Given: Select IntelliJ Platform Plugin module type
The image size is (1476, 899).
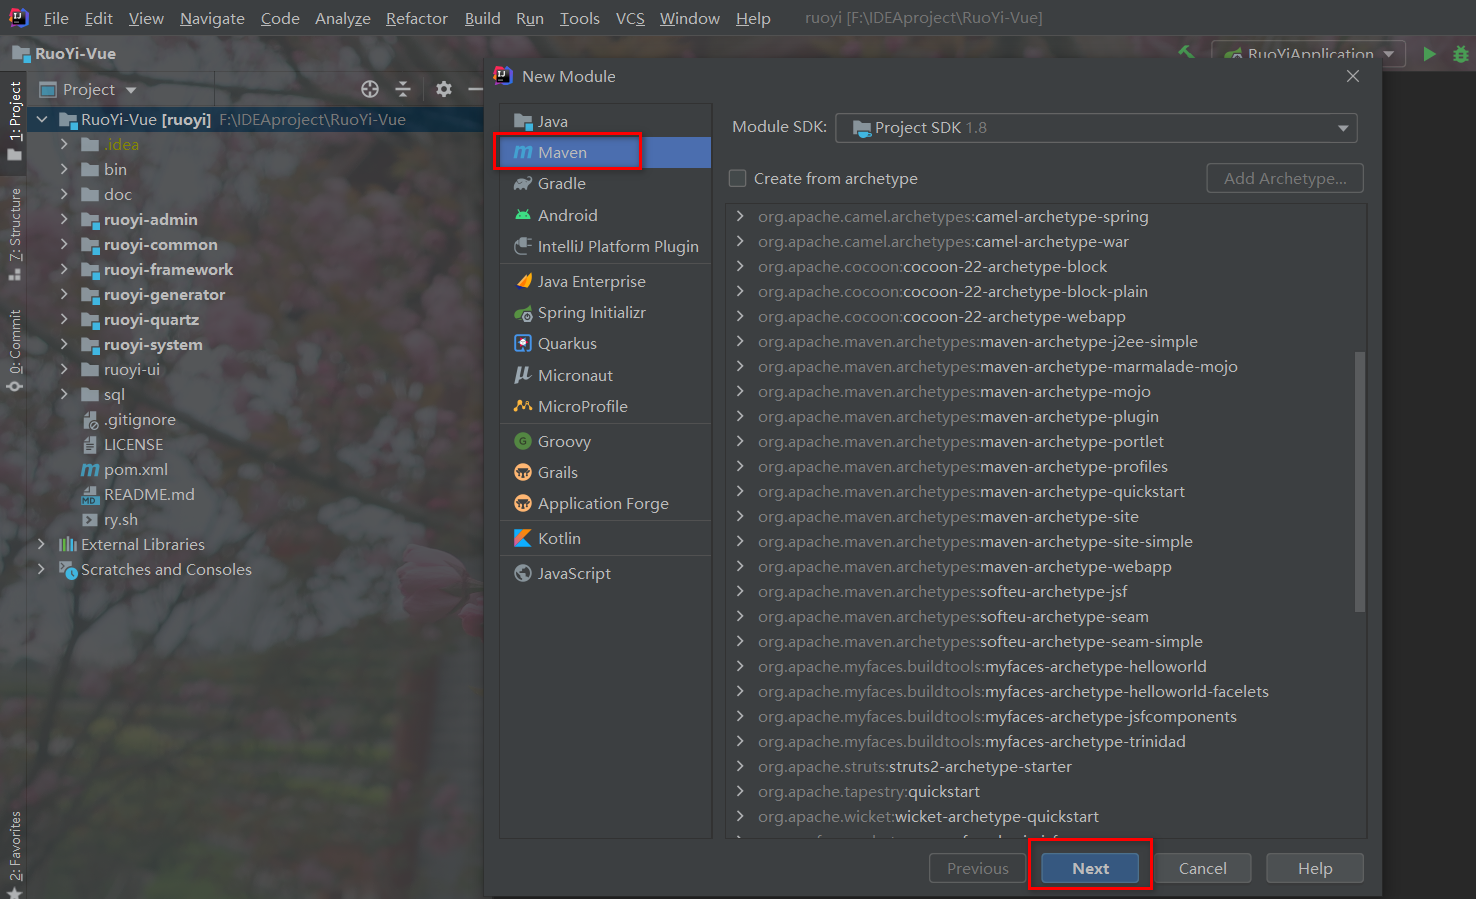Looking at the screenshot, I should coord(605,246).
